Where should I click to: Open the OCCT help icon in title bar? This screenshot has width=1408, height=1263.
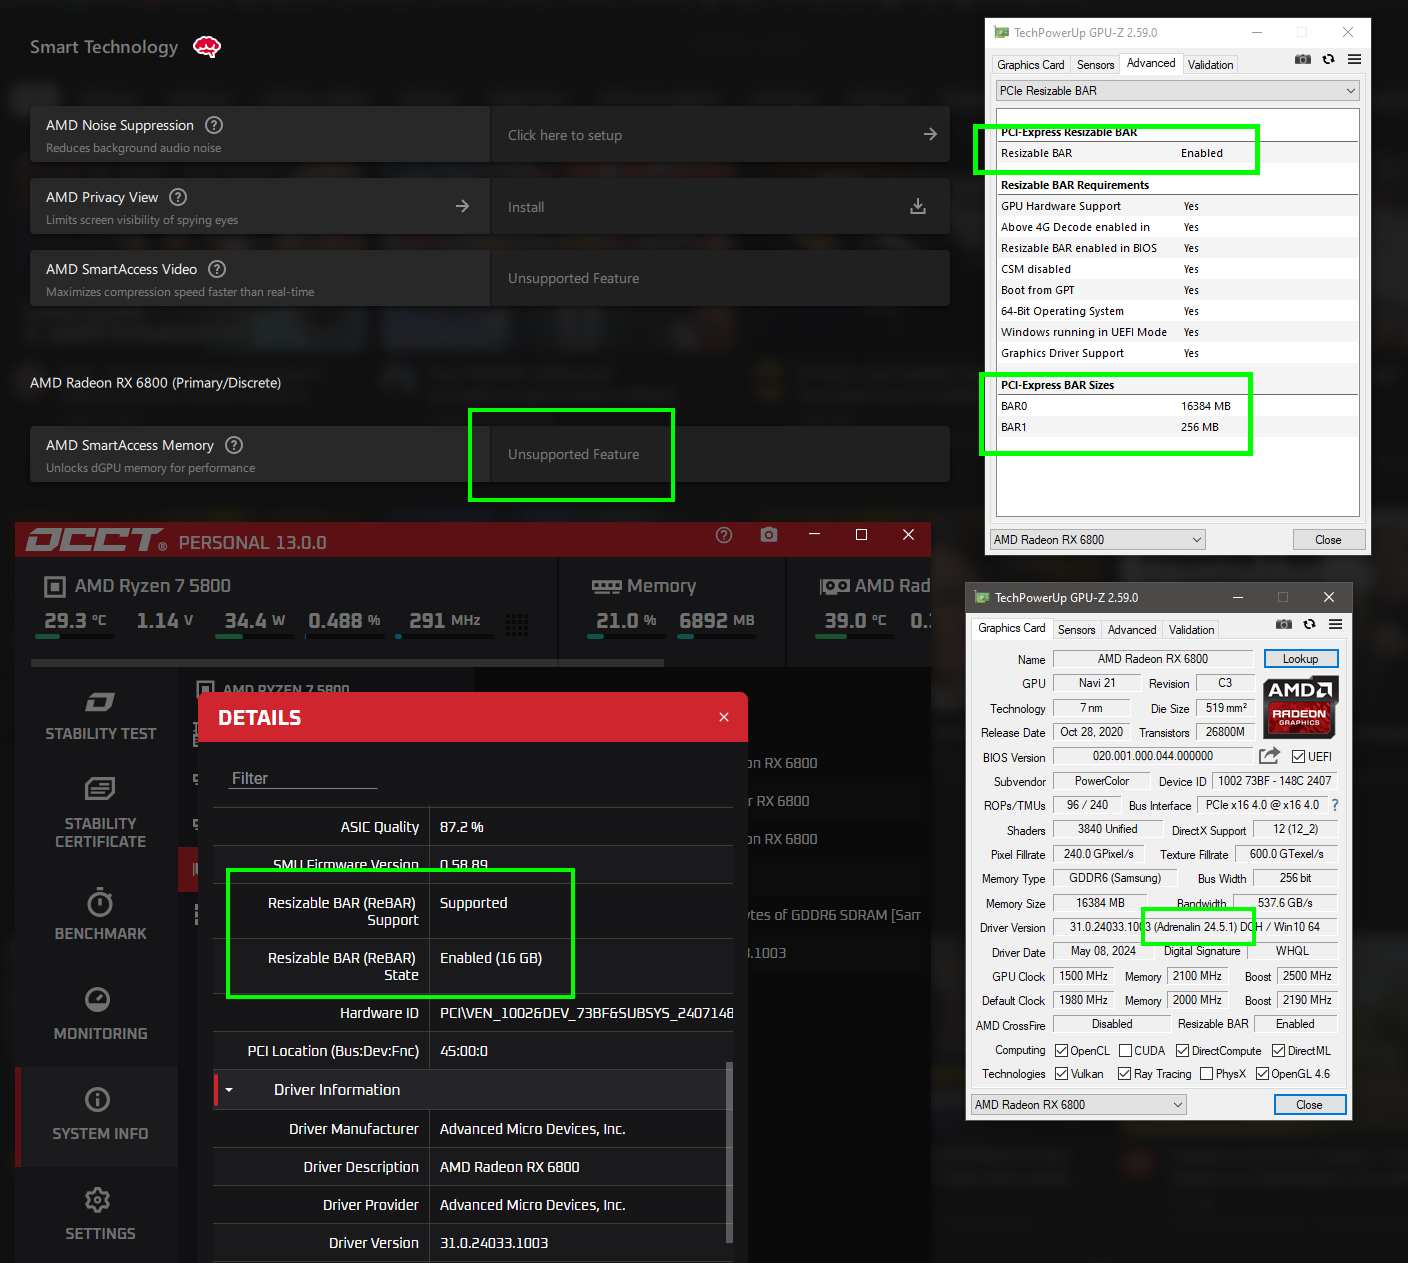pos(724,535)
